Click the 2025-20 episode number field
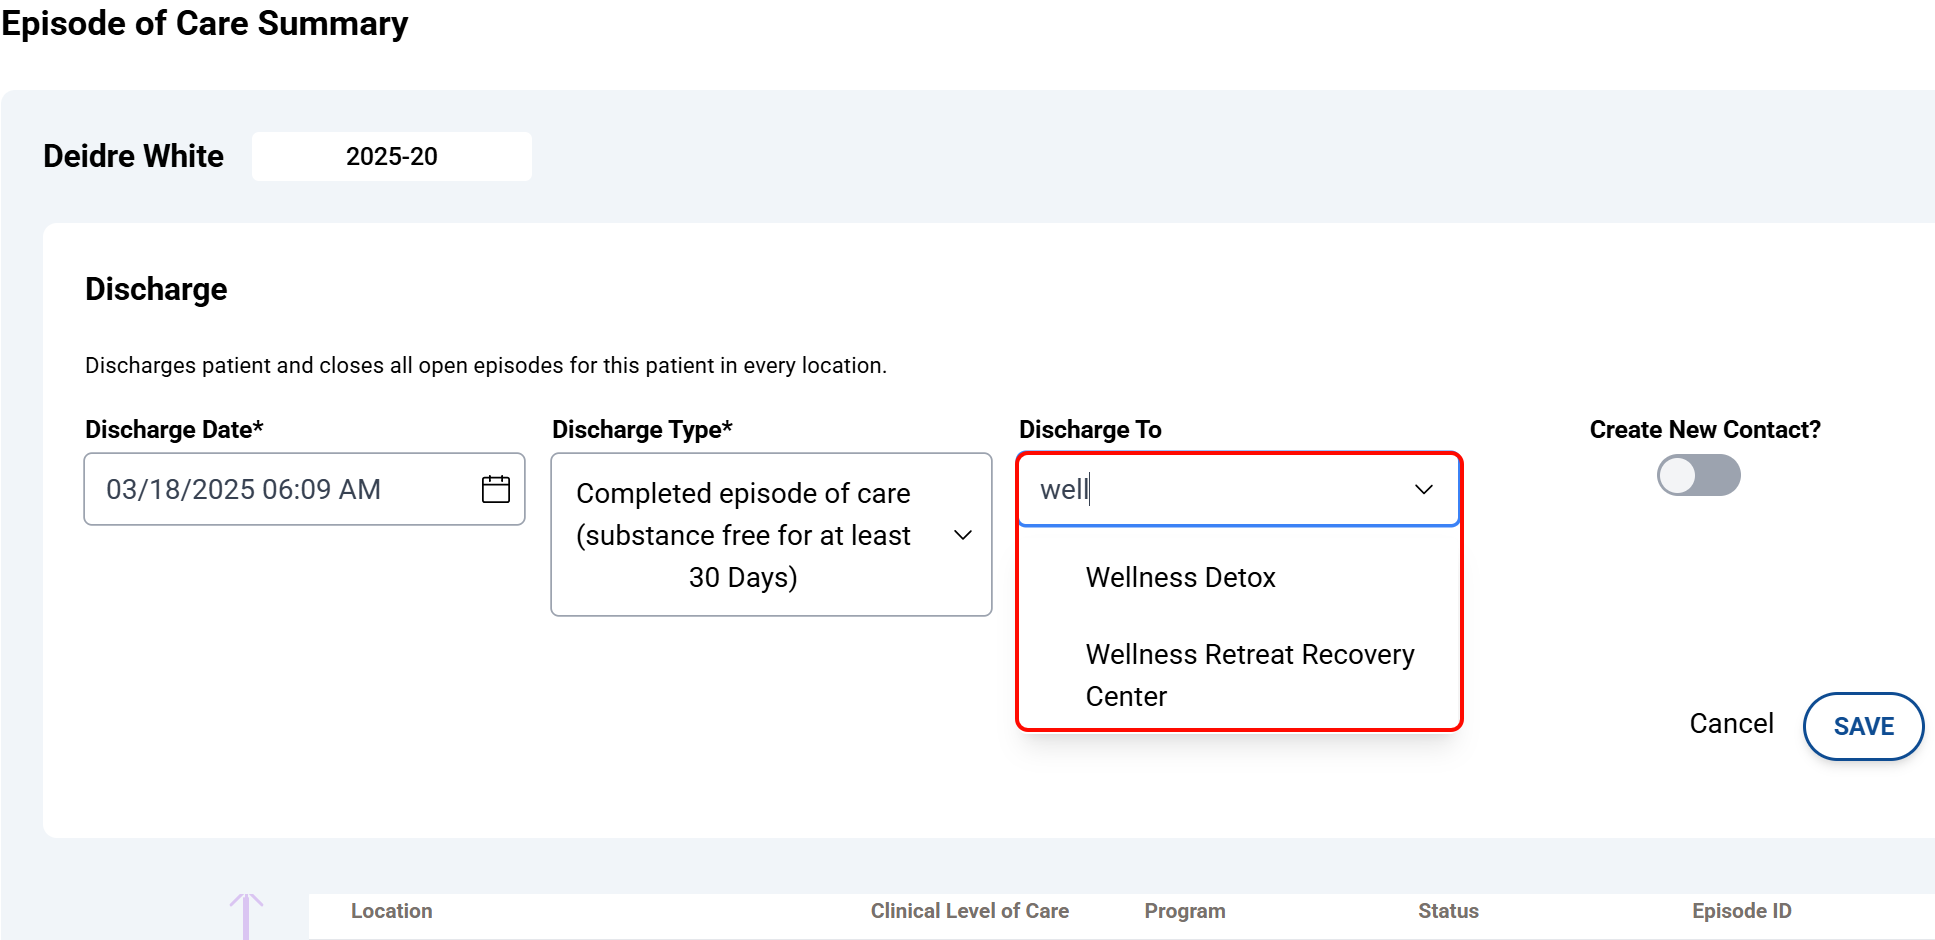The height and width of the screenshot is (940, 1935). tap(391, 156)
